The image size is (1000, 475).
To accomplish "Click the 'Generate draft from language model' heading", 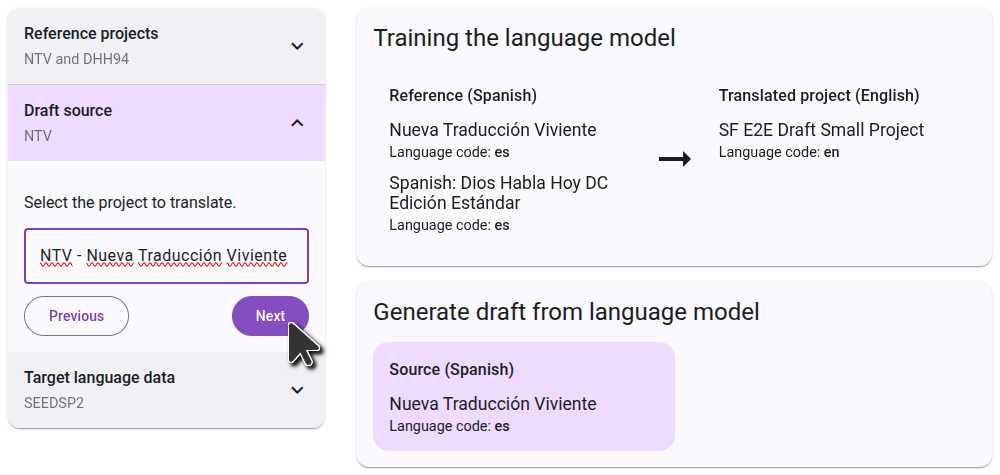I will coord(566,312).
